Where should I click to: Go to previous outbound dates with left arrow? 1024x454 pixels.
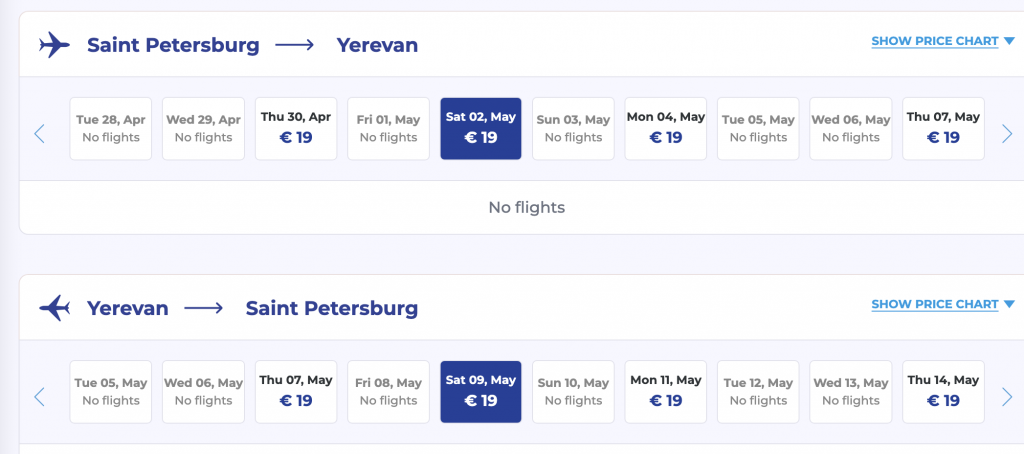[40, 133]
